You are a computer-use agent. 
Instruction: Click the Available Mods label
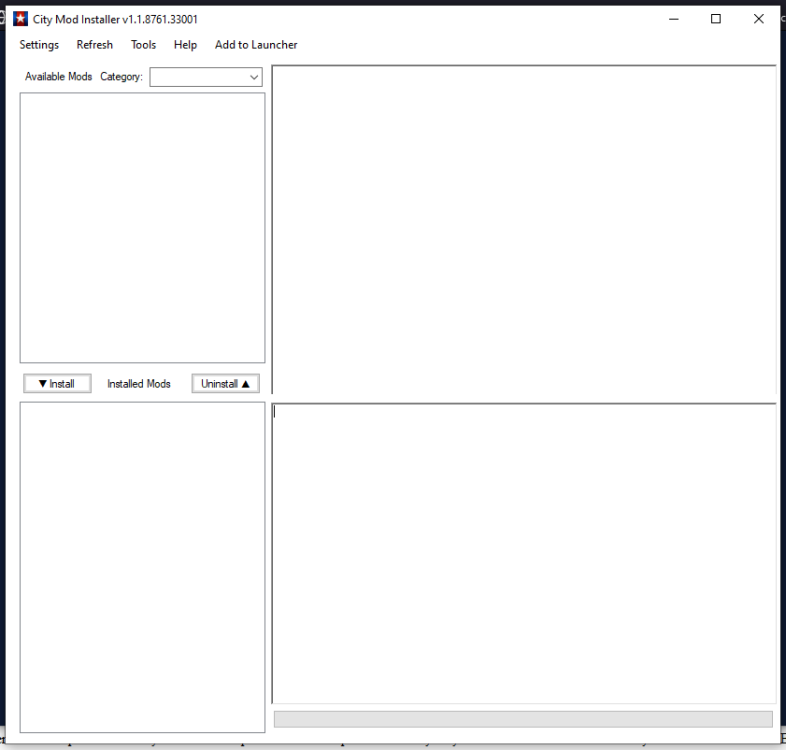[x=58, y=77]
